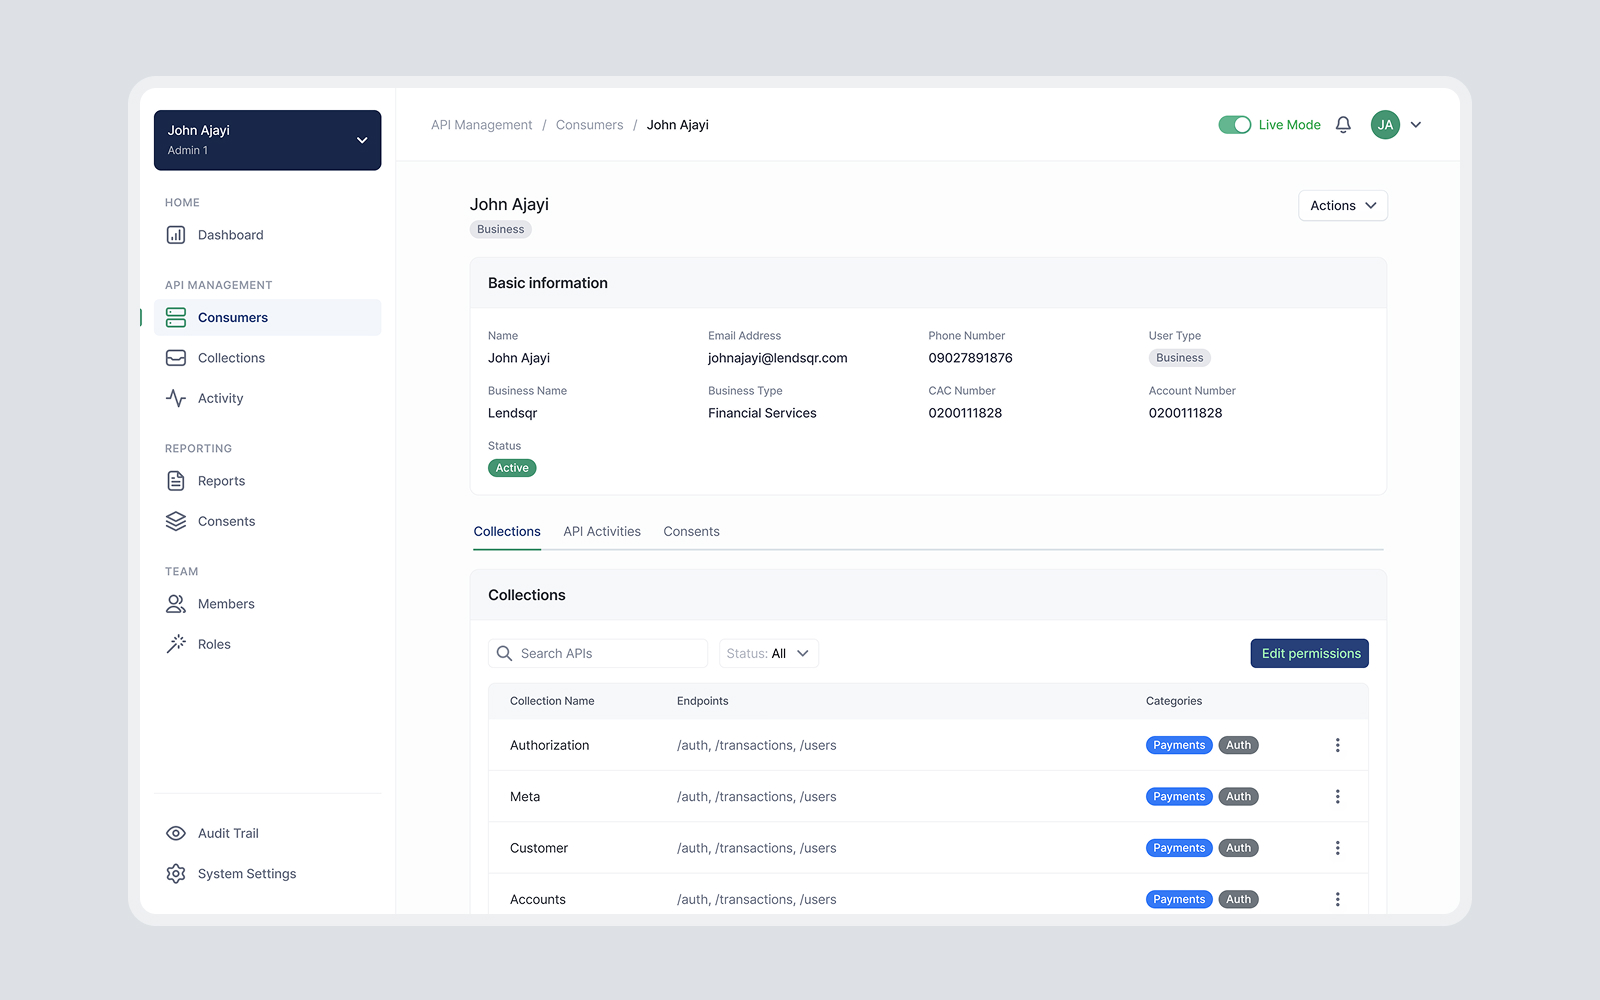Select the Activity waveform icon

point(175,397)
